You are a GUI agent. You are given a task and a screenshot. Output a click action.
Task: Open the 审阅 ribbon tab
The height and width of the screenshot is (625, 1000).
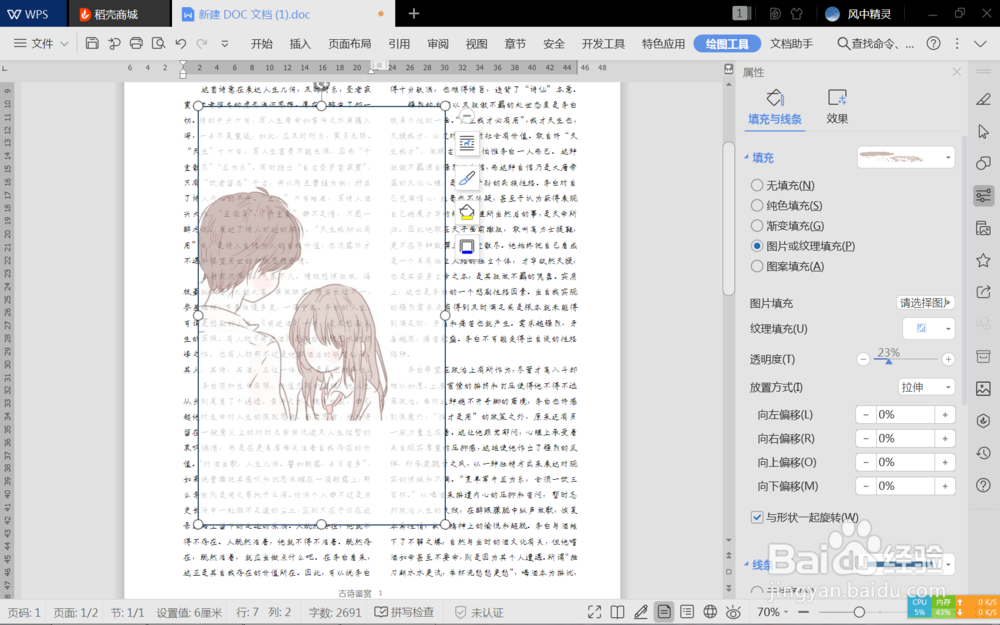point(438,43)
